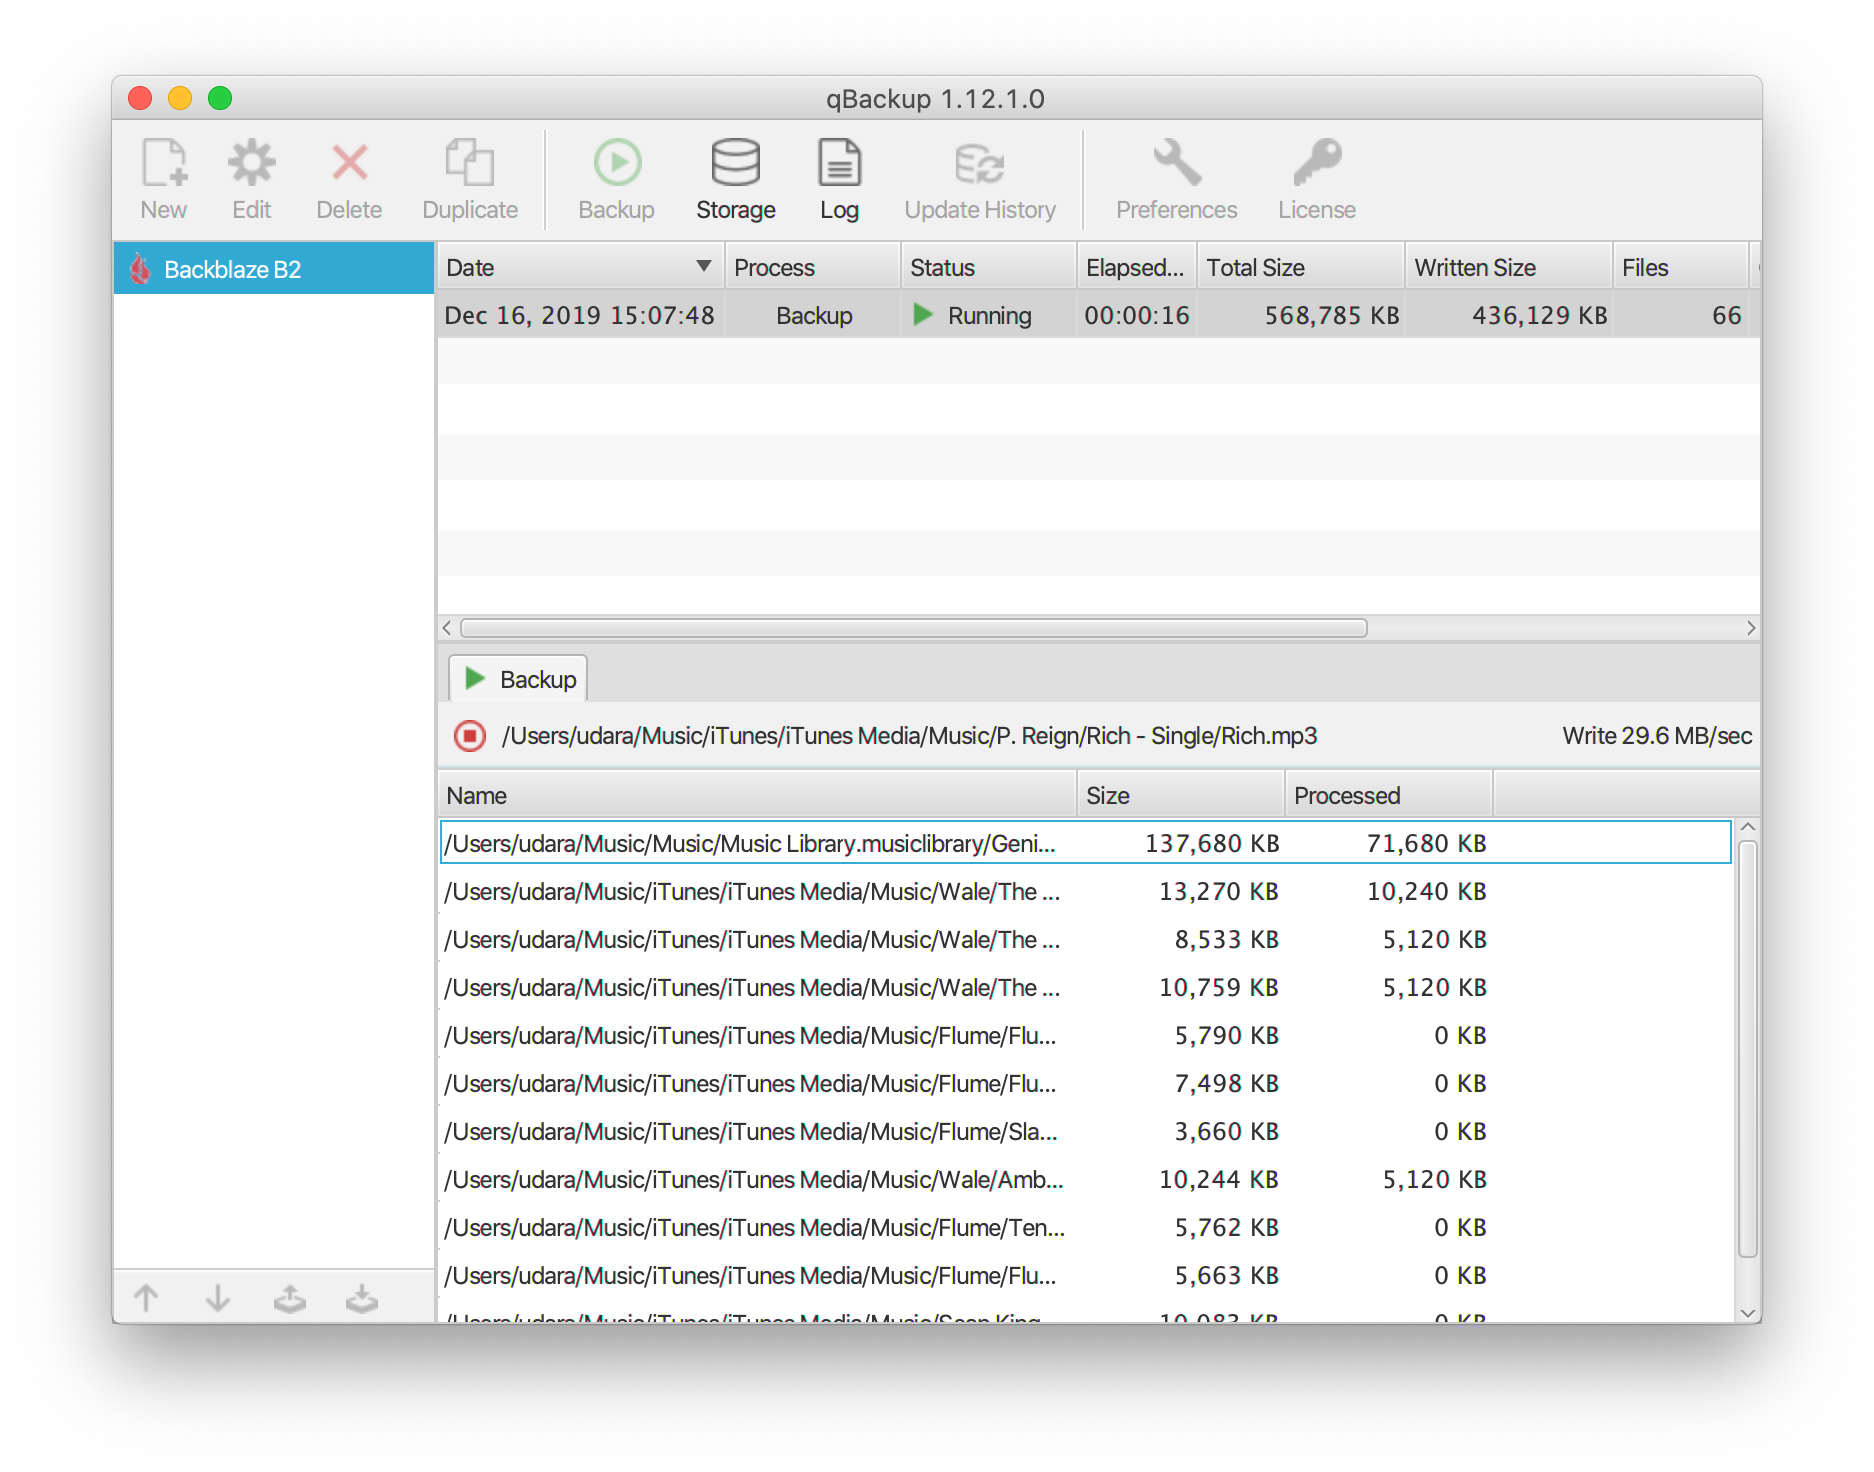Image resolution: width=1874 pixels, height=1472 pixels.
Task: Select the file row with size 10,759 KB
Action: (1085, 987)
